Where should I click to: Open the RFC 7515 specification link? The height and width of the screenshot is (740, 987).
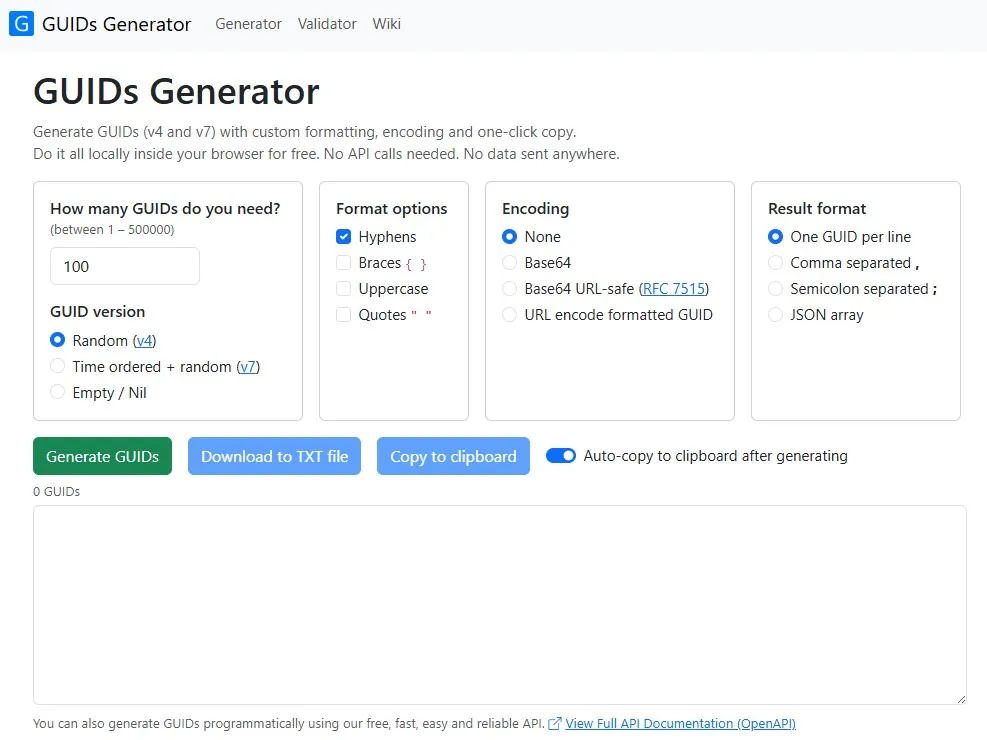tap(675, 288)
